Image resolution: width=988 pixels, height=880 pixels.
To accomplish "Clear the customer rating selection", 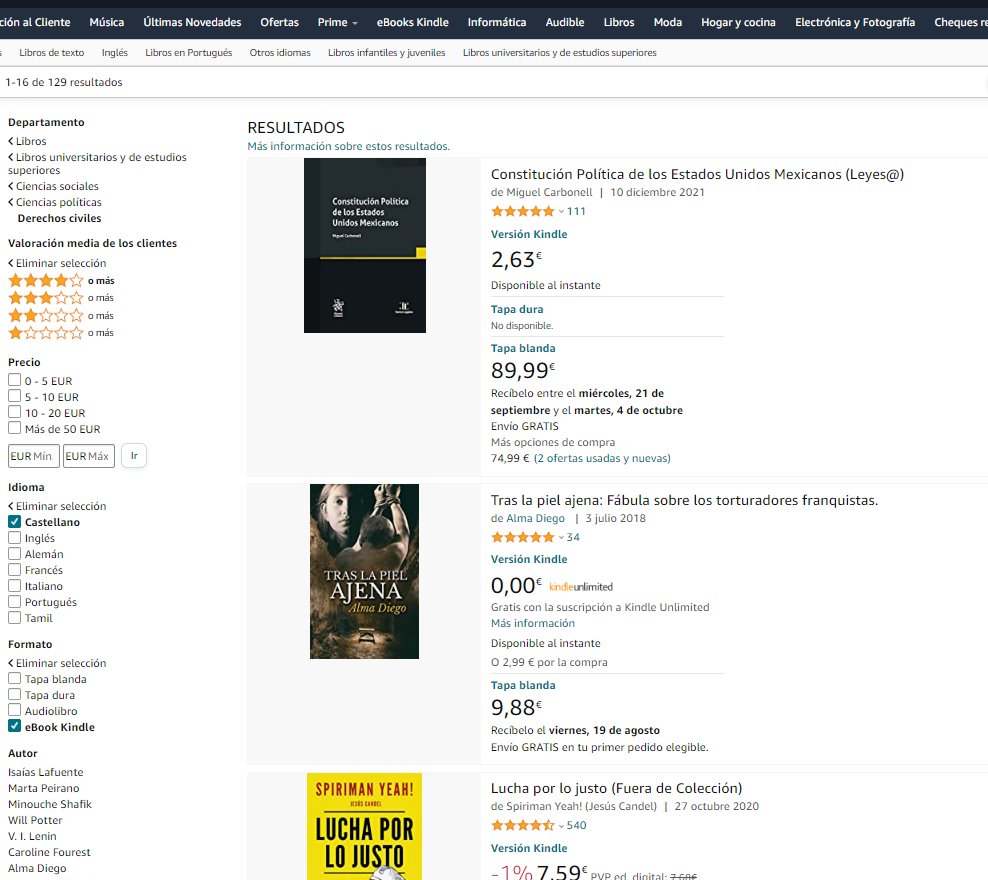I will coord(57,263).
